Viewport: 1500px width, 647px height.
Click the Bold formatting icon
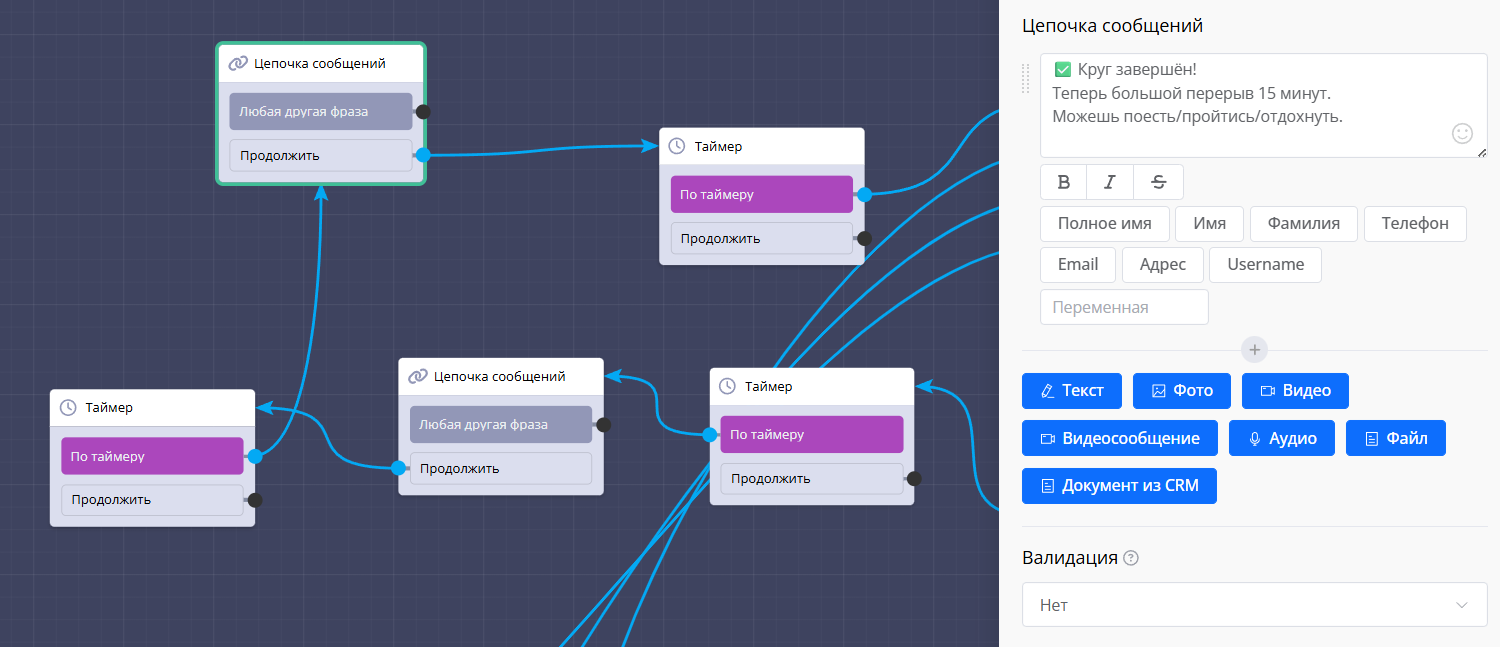pyautogui.click(x=1064, y=182)
